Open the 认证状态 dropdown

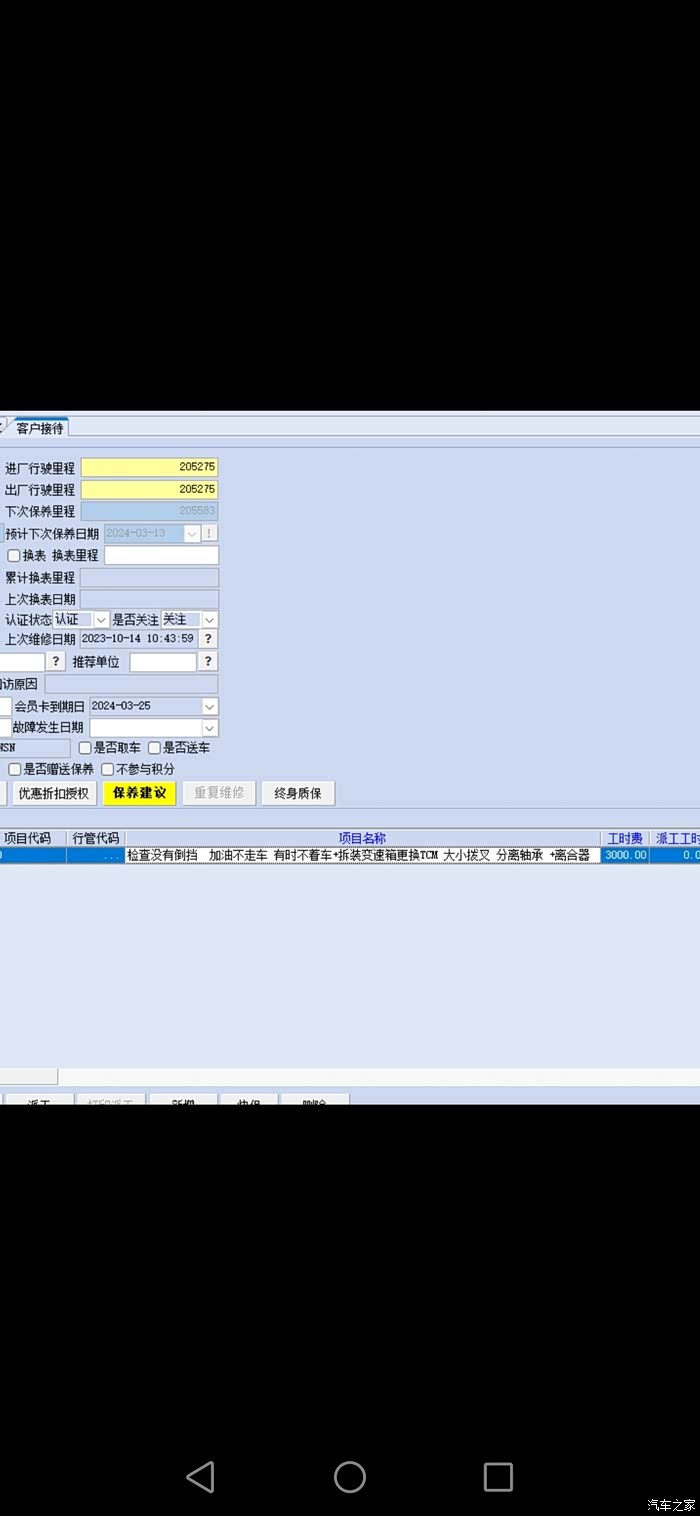tap(101, 620)
